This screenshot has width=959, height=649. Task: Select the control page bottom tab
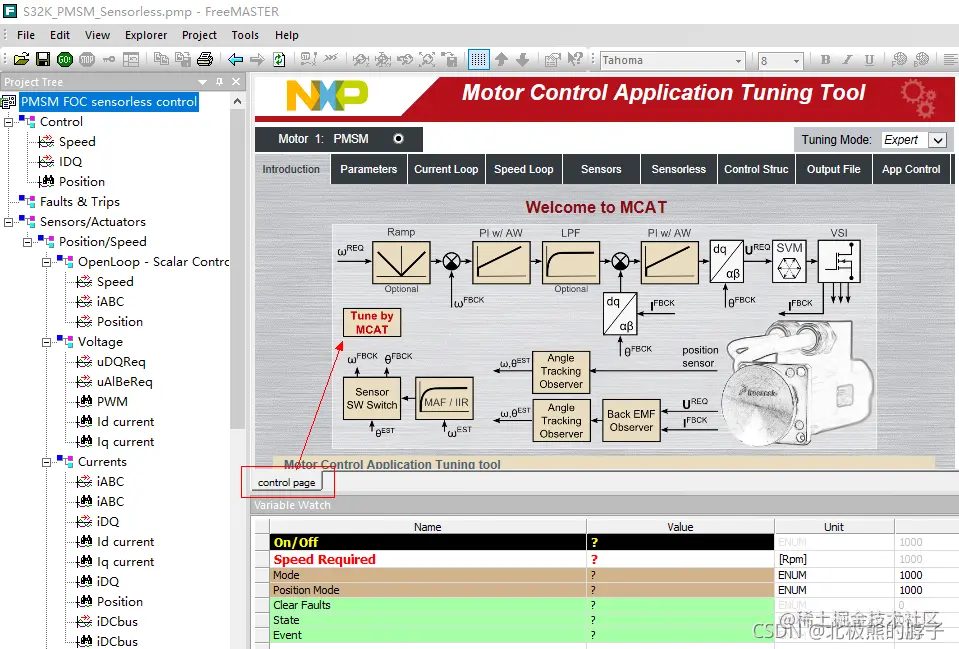[x=286, y=483]
